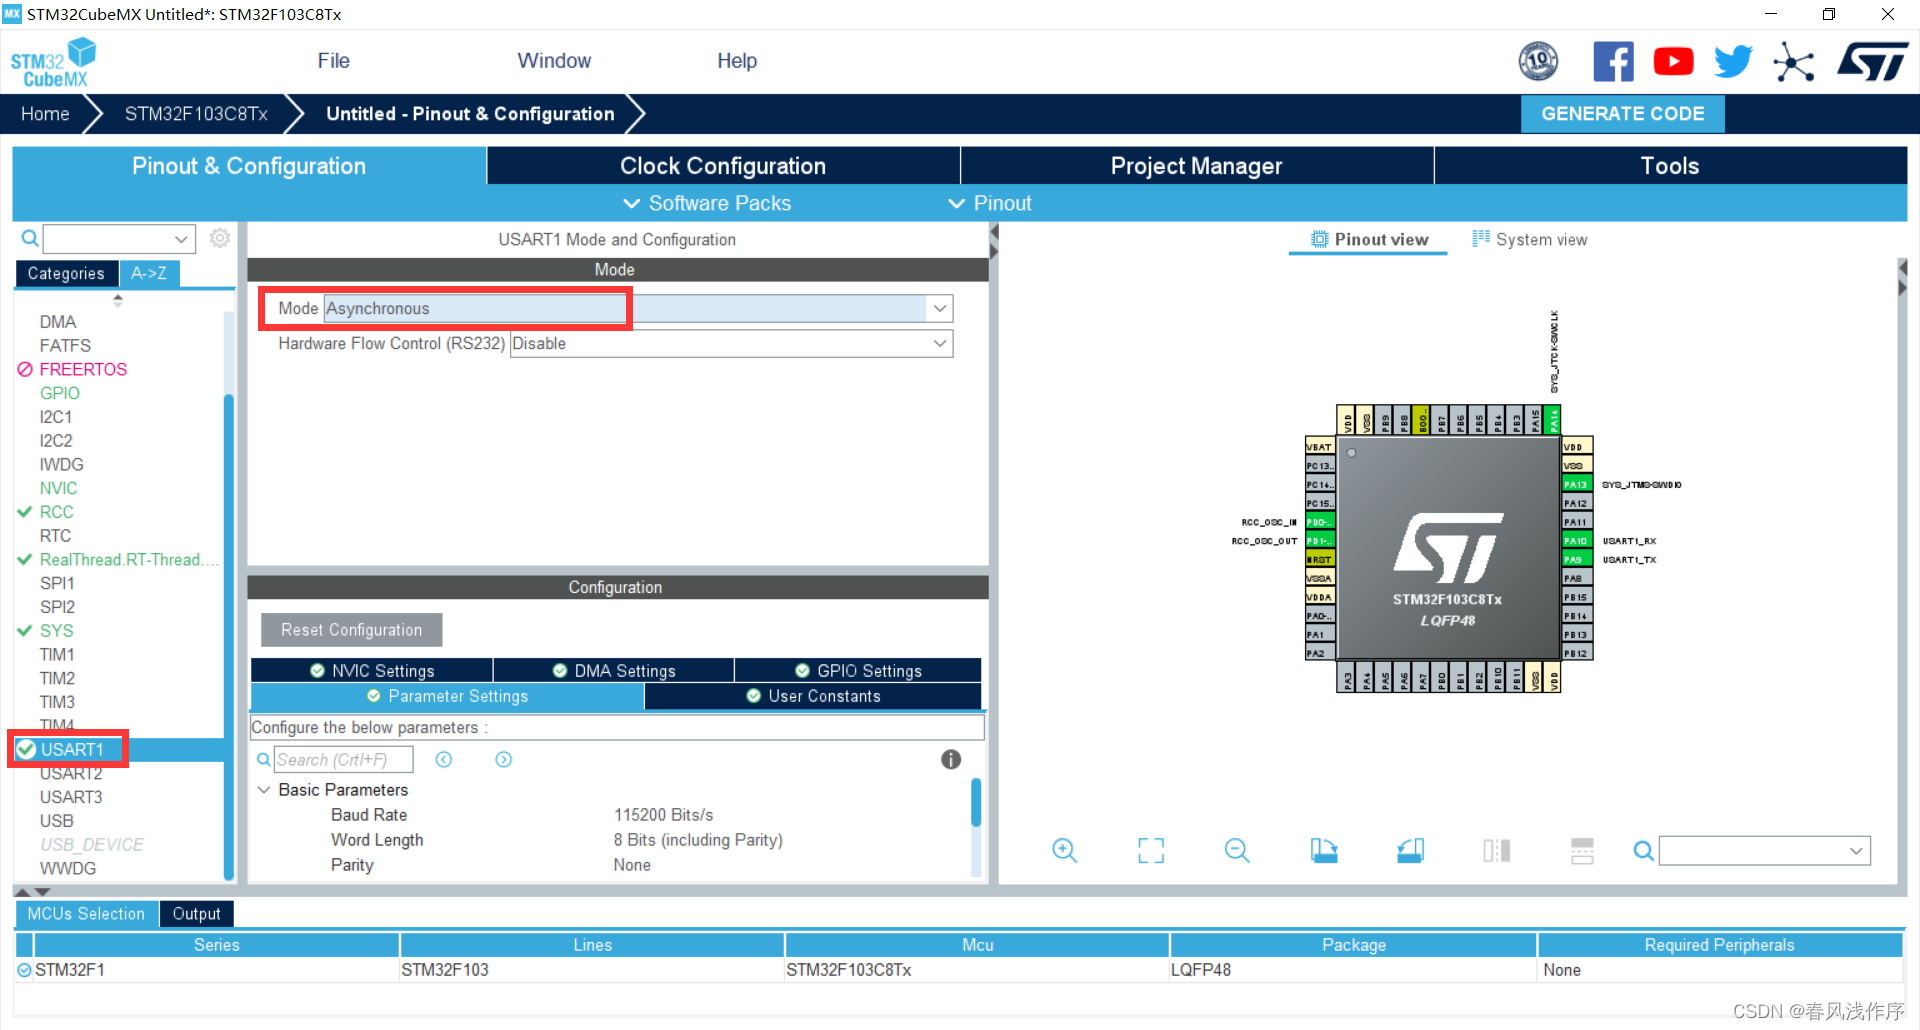Open the User Constants tab

pyautogui.click(x=813, y=696)
